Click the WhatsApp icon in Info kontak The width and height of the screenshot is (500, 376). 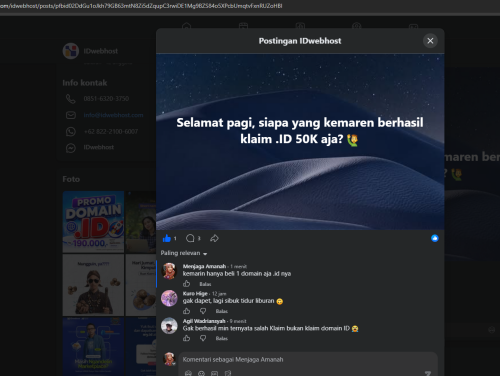71,131
